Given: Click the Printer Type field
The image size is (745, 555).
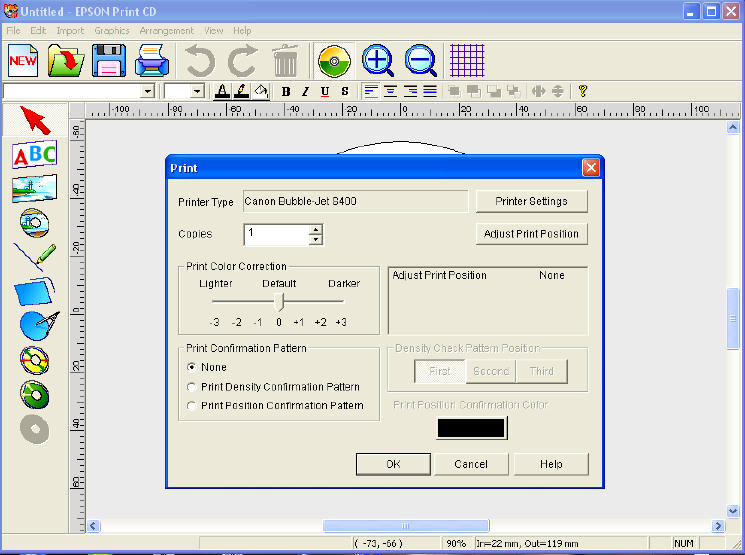Looking at the screenshot, I should (x=355, y=201).
